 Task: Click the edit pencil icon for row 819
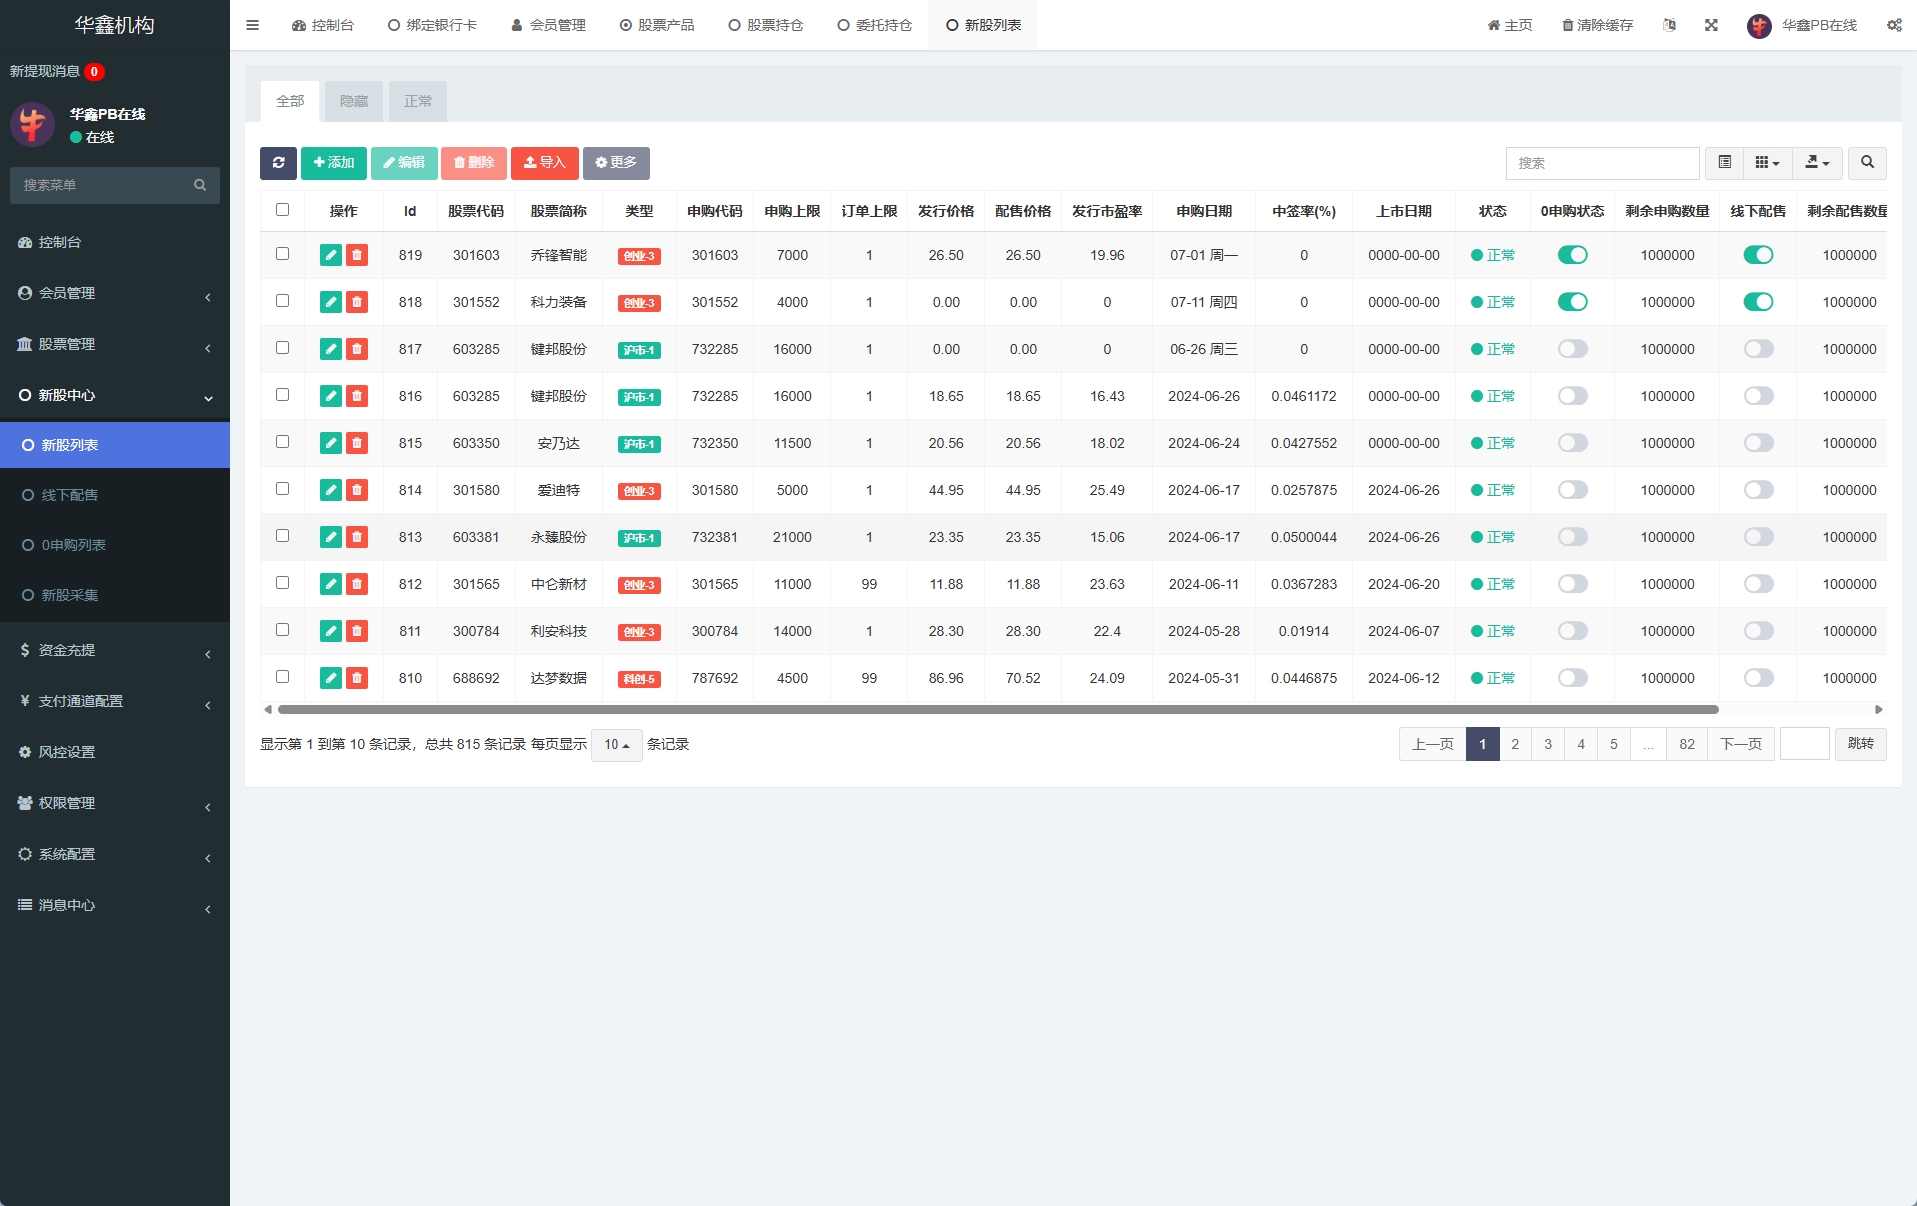pyautogui.click(x=330, y=255)
